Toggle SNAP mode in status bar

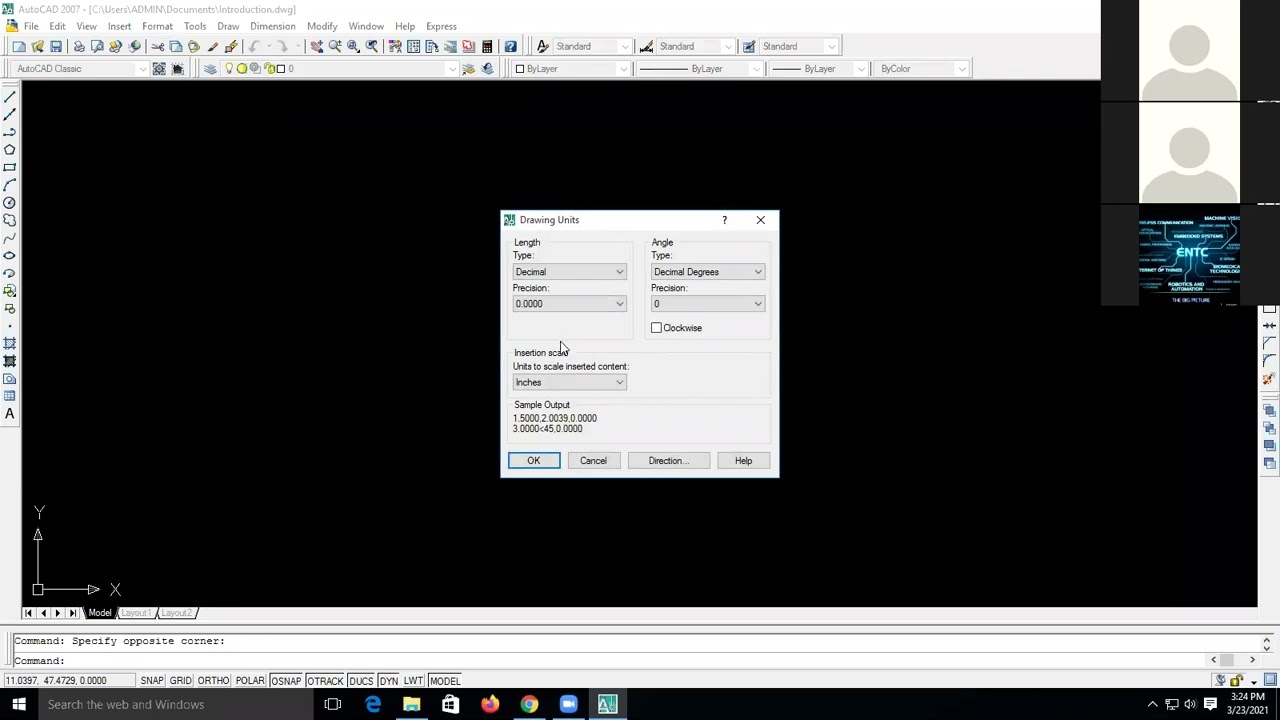point(152,681)
